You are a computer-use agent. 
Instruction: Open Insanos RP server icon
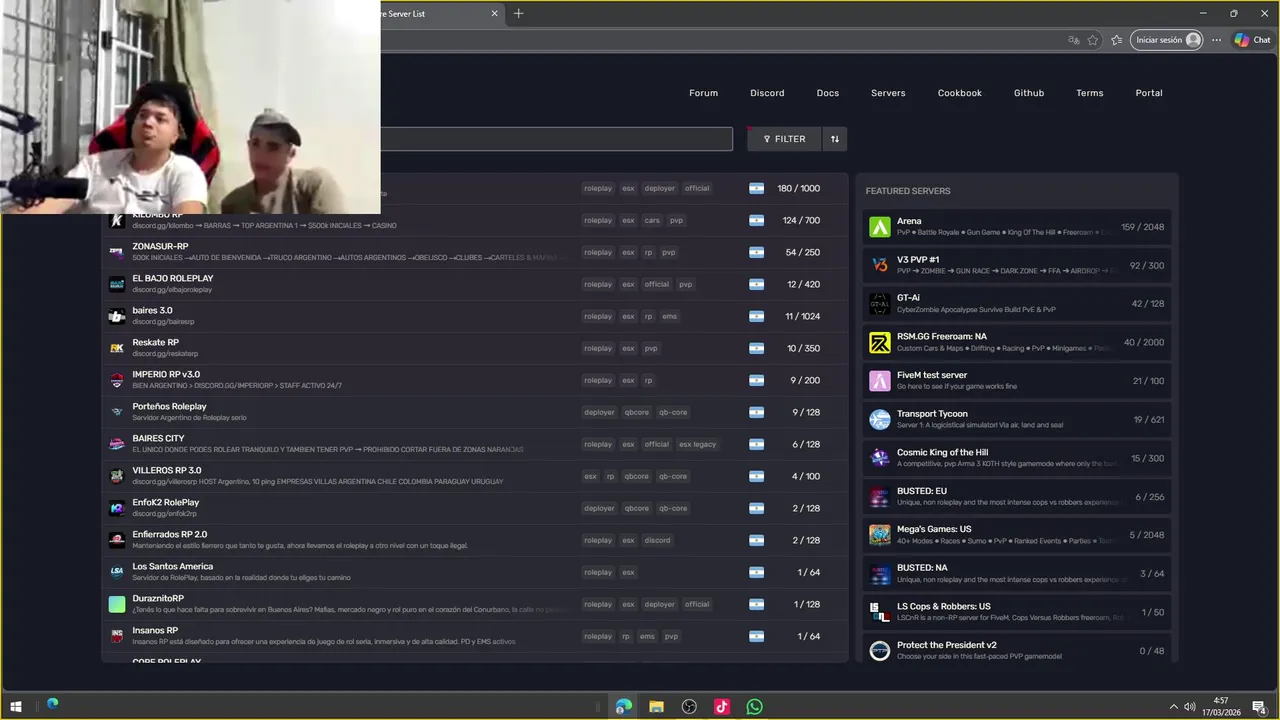117,636
